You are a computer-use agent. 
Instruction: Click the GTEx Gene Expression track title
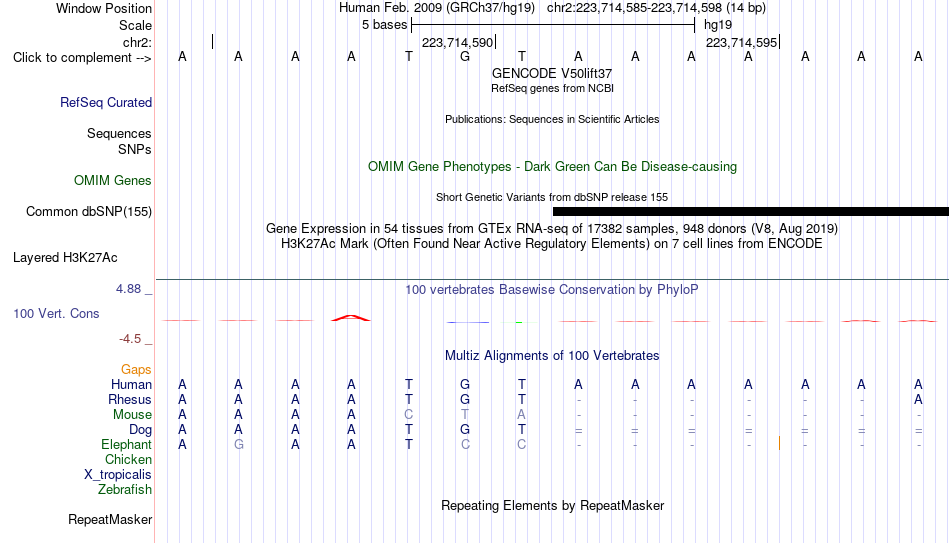coord(551,228)
